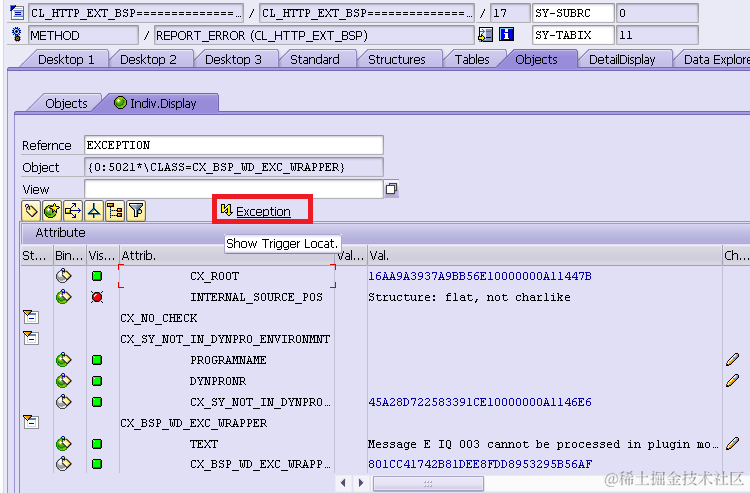
Task: Open the Tables tab
Action: [472, 59]
